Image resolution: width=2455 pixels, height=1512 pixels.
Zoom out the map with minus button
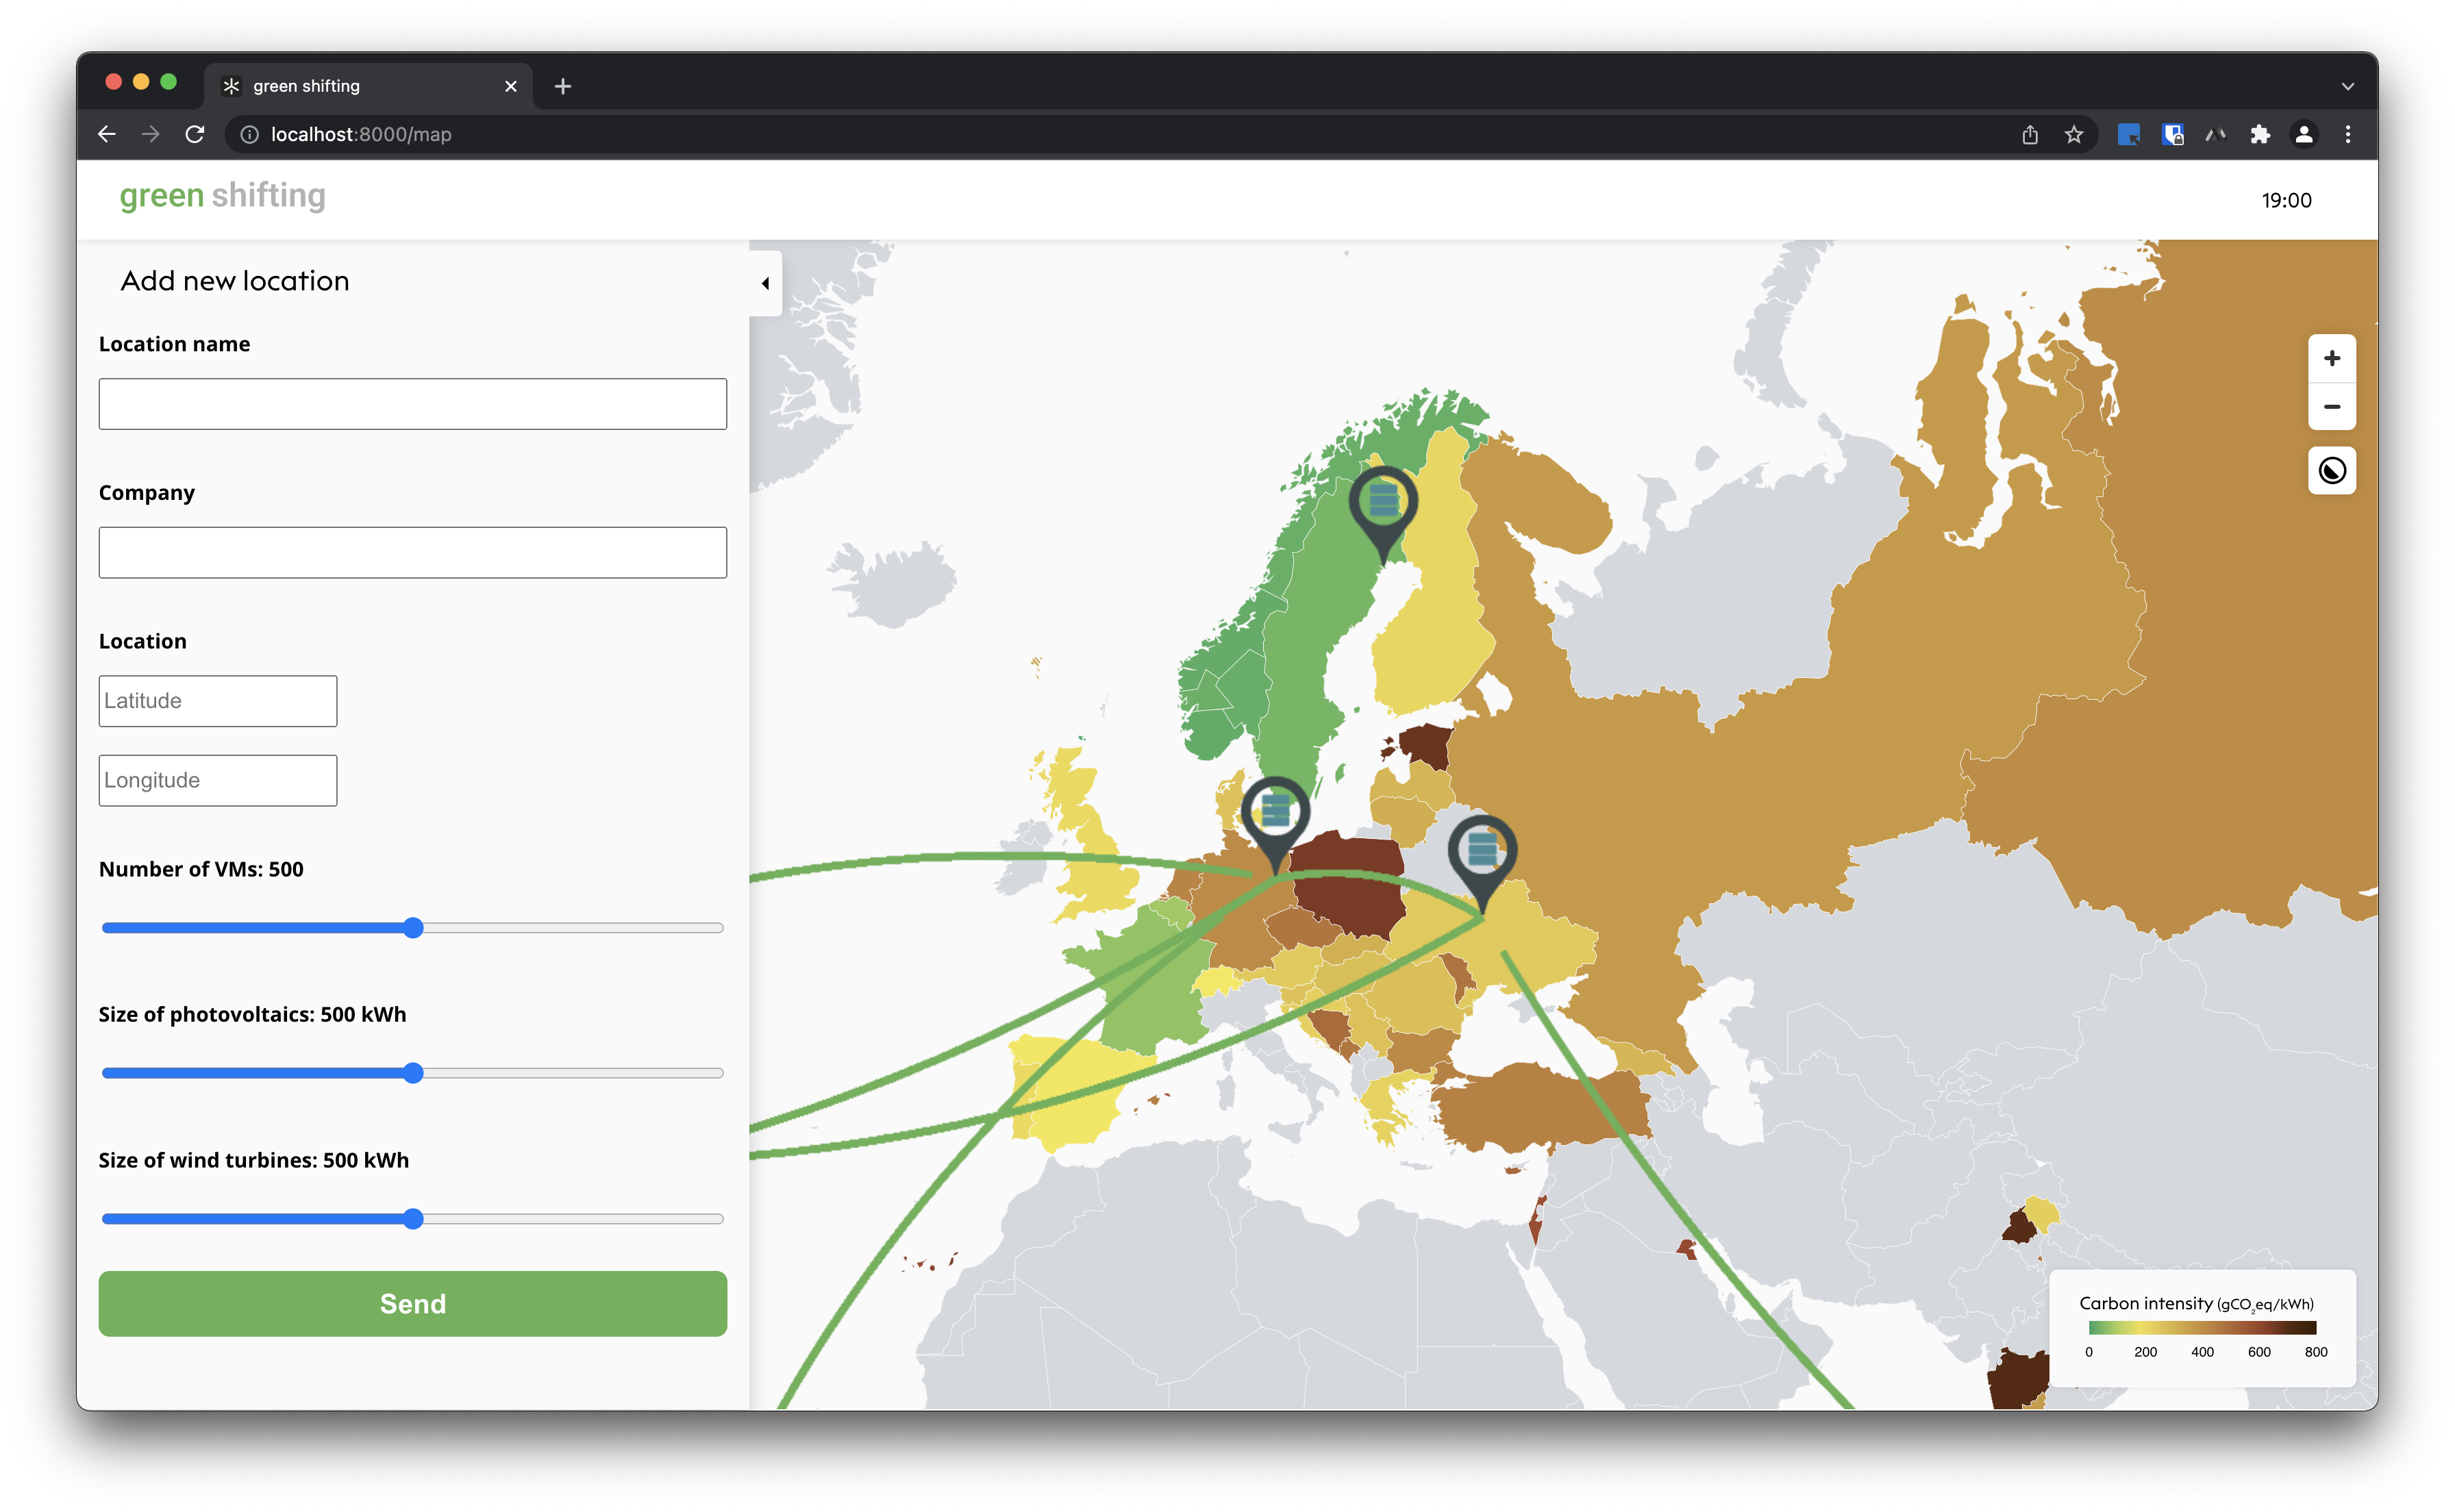point(2331,407)
